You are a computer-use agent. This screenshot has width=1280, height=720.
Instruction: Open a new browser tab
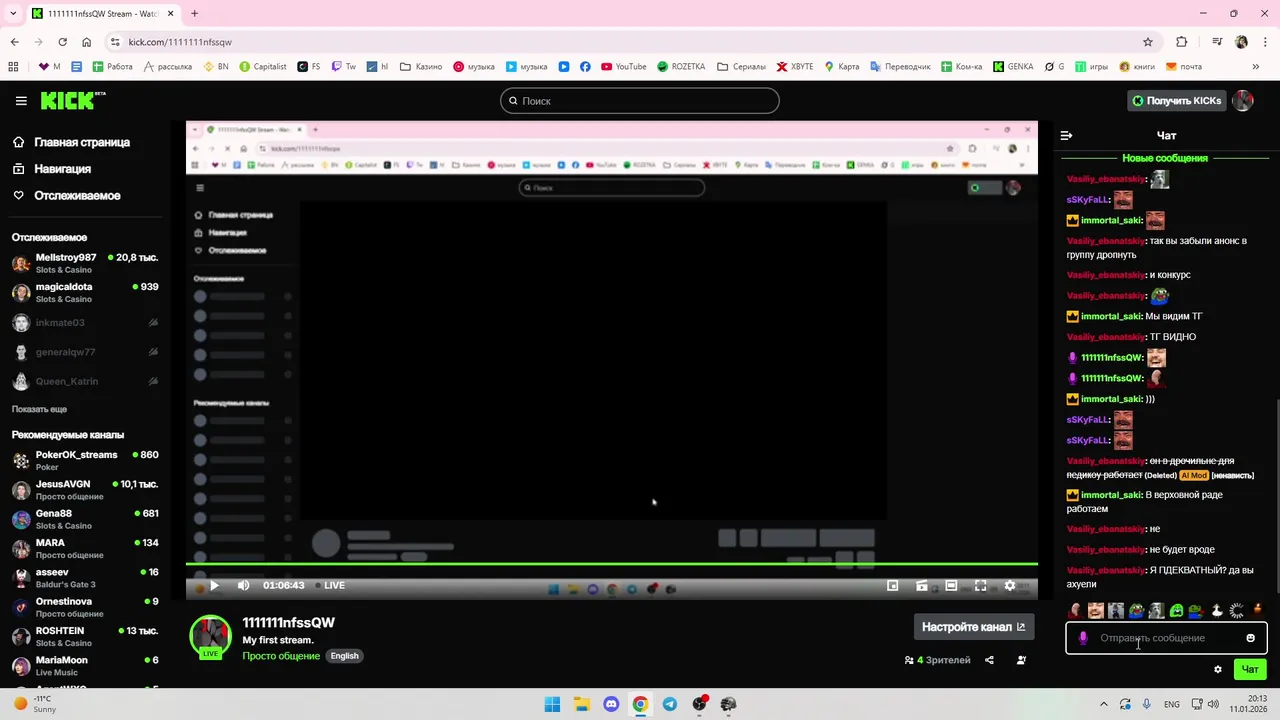coord(194,14)
